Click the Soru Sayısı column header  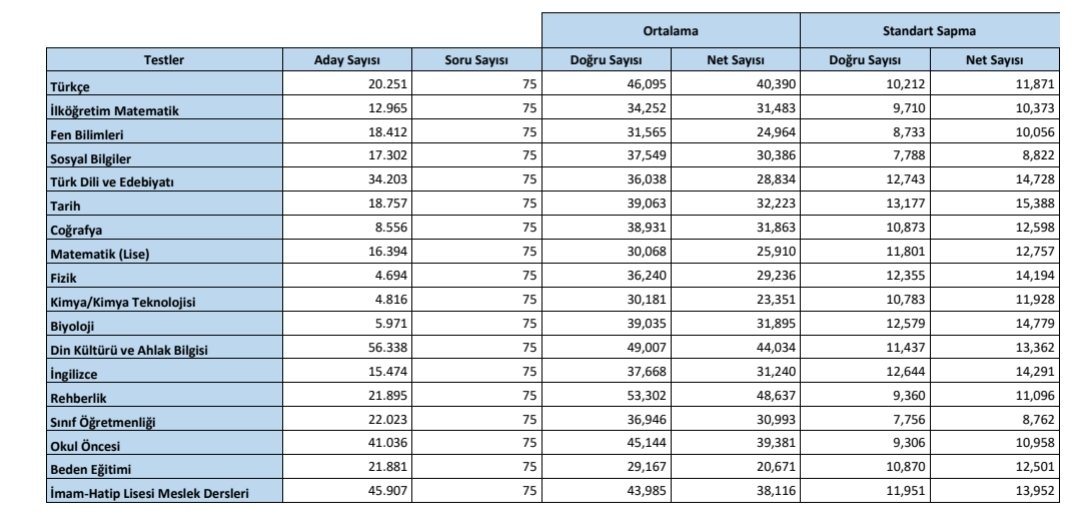pos(477,61)
